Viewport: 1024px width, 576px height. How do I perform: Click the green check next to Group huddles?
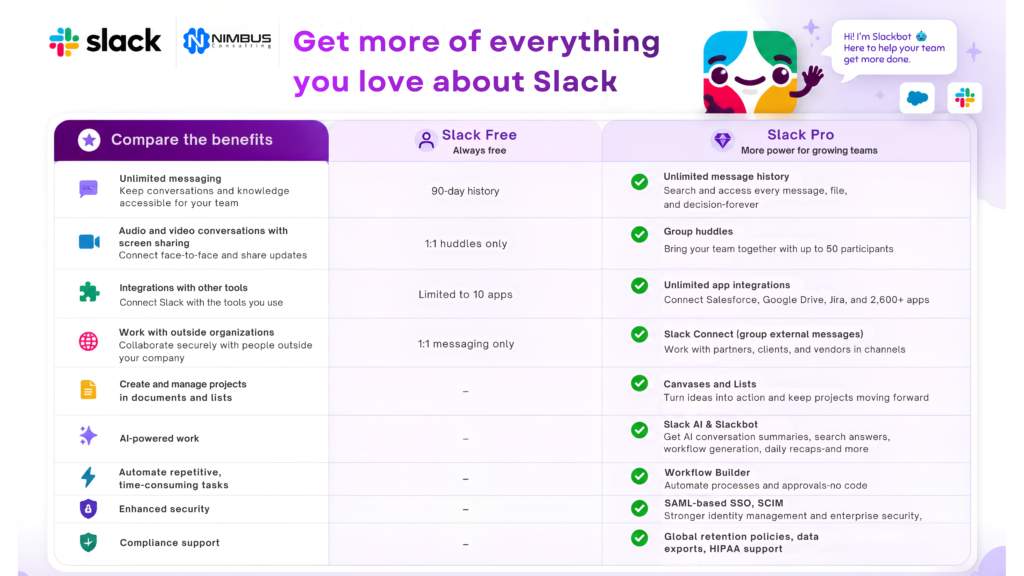click(639, 234)
